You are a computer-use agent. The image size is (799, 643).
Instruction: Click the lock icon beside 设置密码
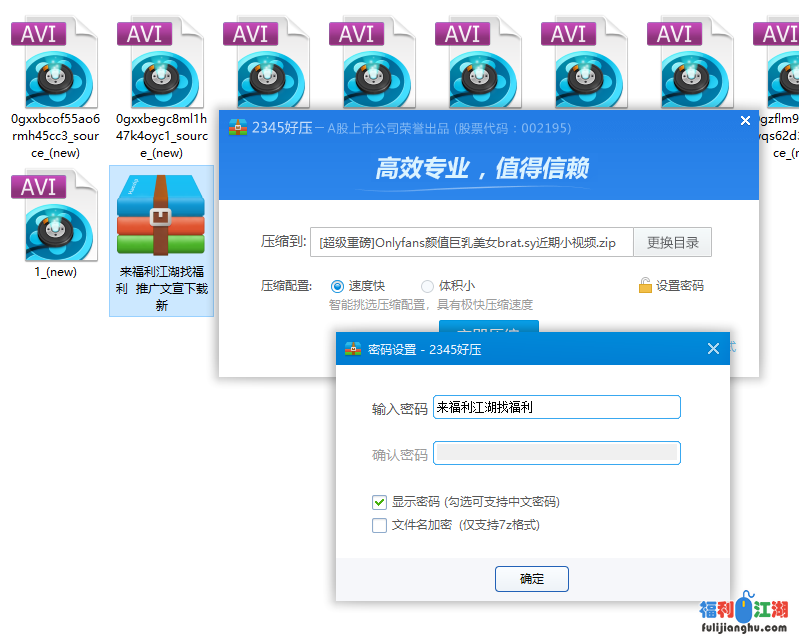point(645,286)
